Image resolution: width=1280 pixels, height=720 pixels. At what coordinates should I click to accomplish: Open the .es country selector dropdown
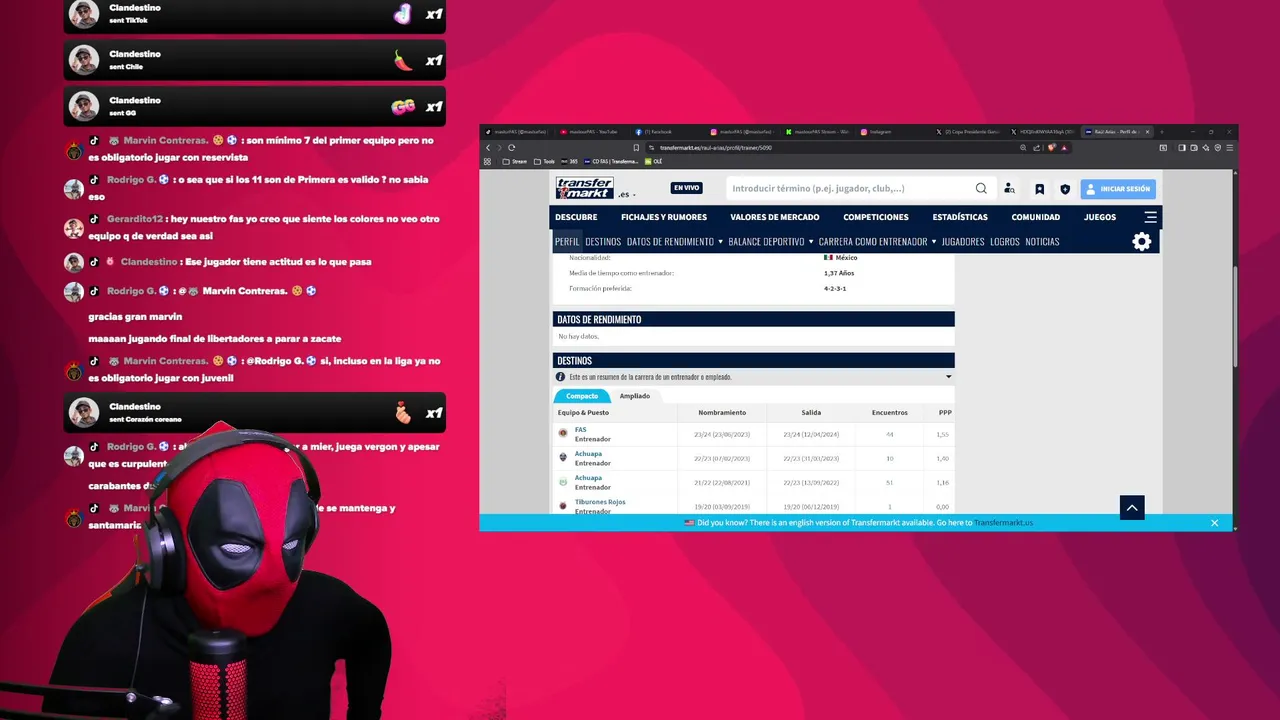click(x=627, y=194)
